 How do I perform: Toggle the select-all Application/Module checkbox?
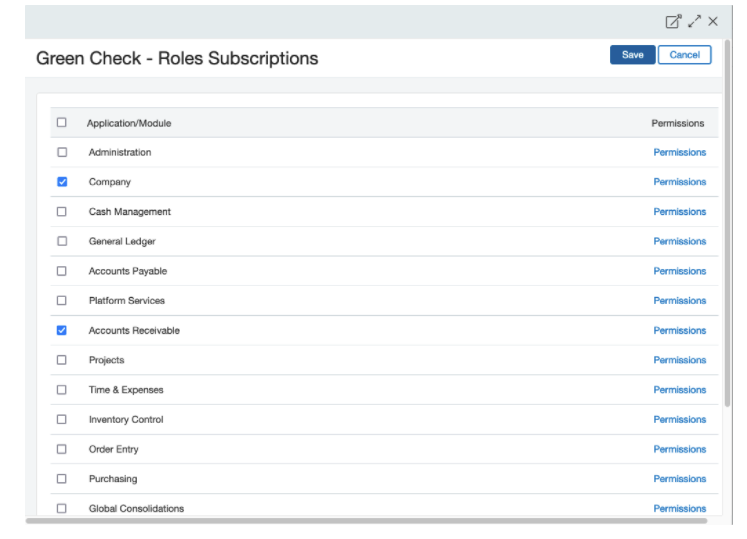(62, 122)
